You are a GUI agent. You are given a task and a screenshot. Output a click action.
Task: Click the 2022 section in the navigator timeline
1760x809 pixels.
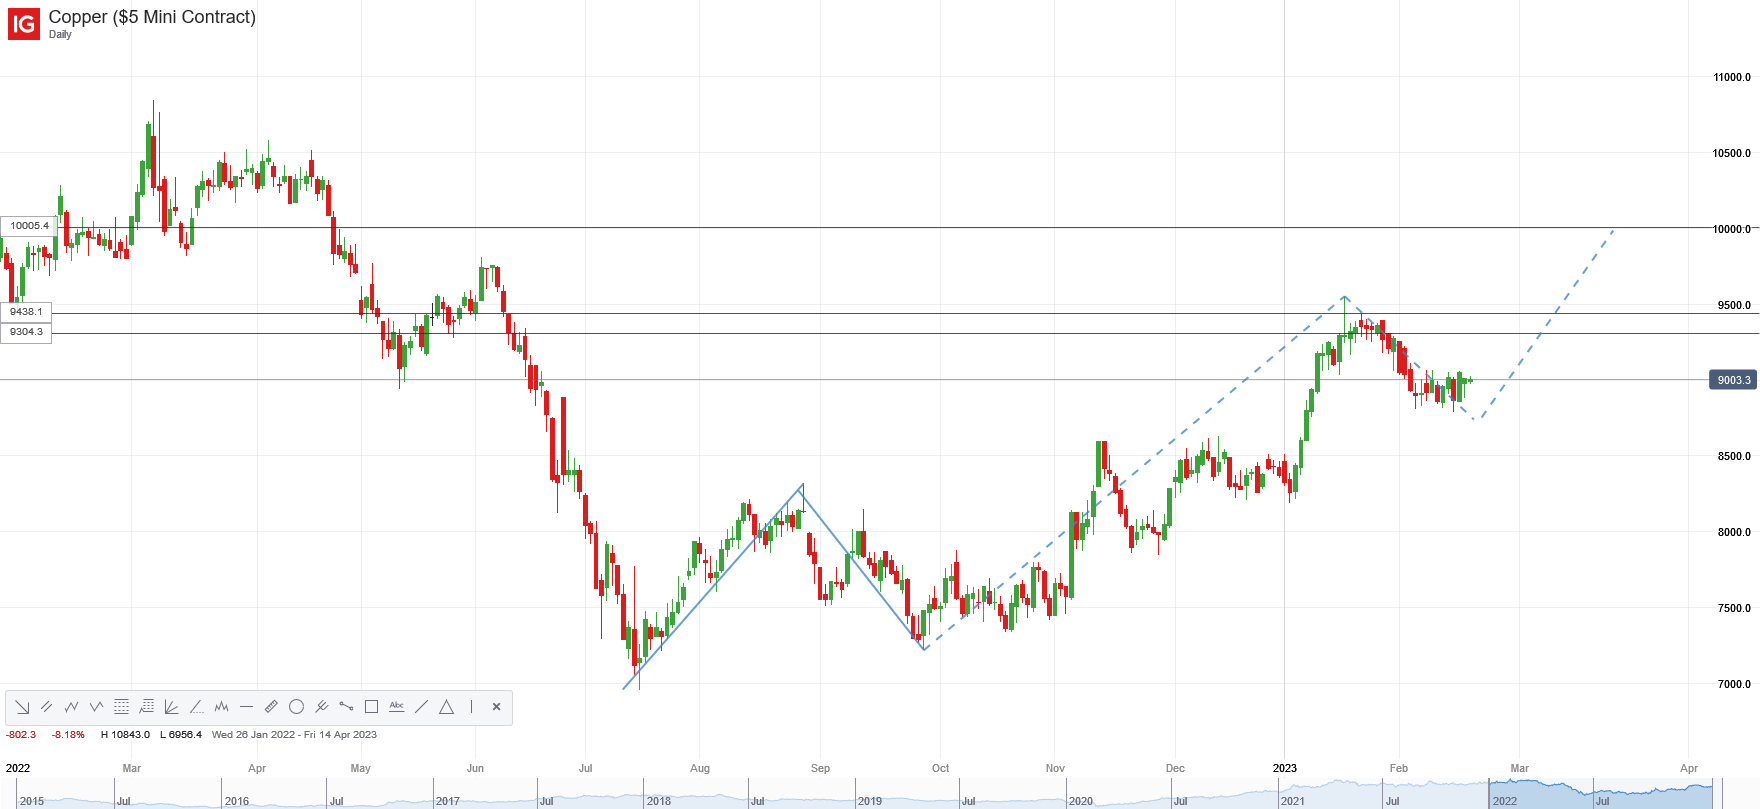click(1504, 801)
